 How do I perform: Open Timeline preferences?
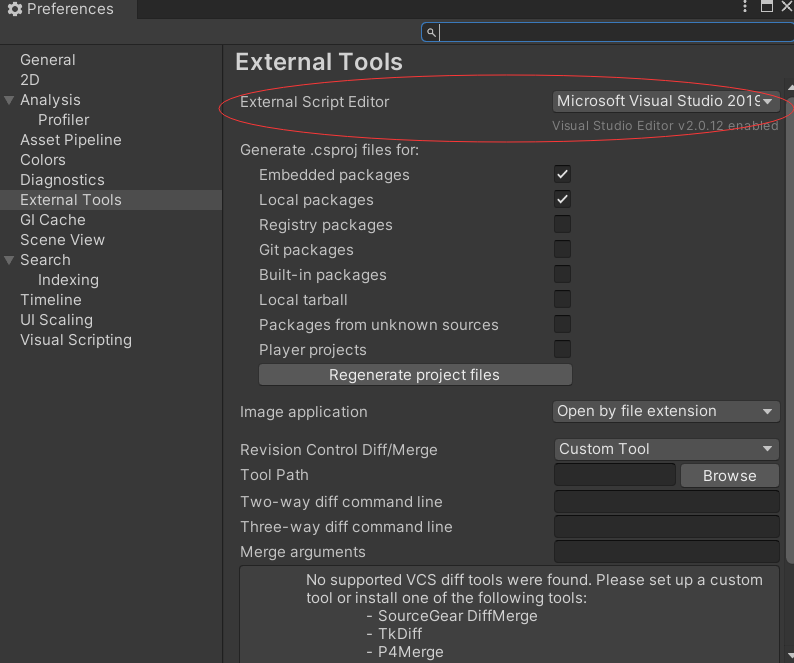(51, 300)
